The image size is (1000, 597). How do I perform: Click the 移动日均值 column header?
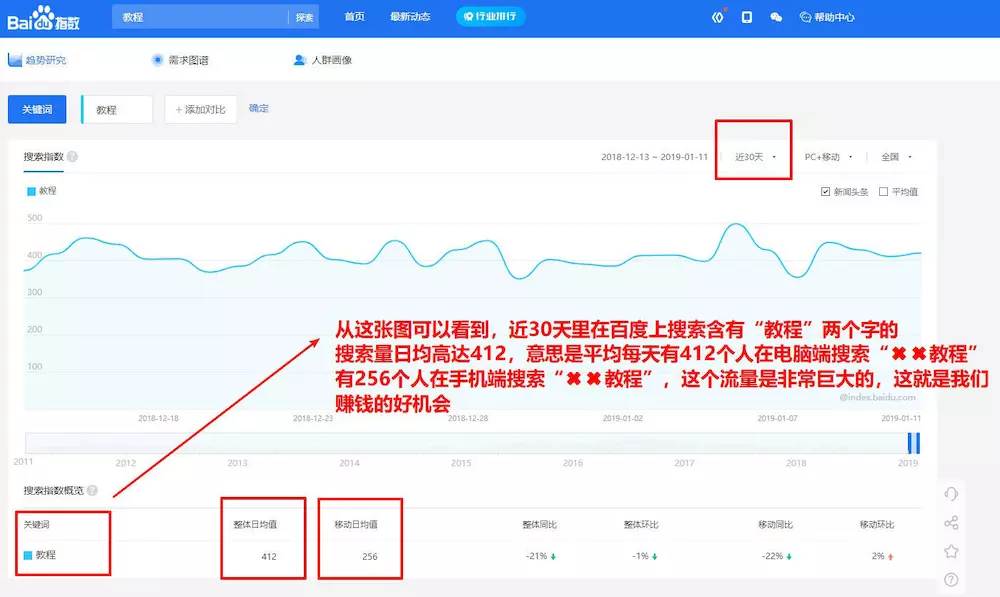356,524
